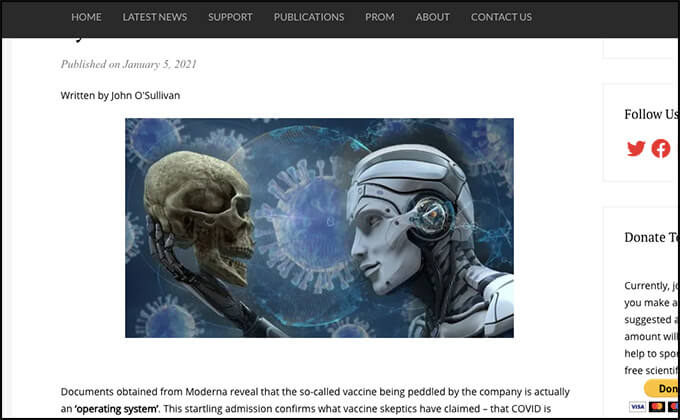Click the Donate sidebar heading

pyautogui.click(x=651, y=237)
